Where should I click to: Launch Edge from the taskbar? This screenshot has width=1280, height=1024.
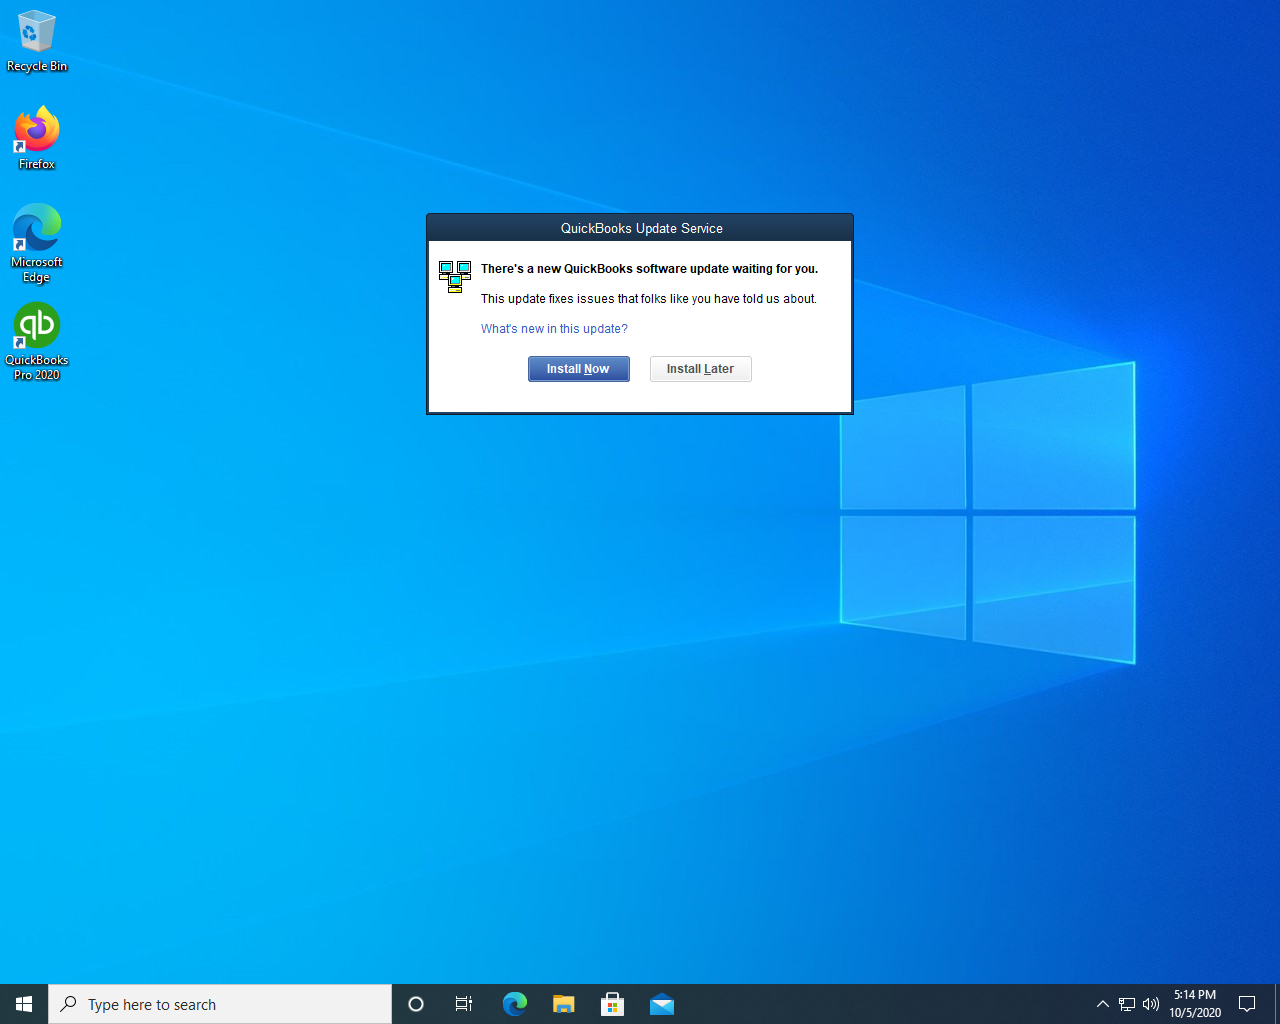click(x=514, y=1003)
